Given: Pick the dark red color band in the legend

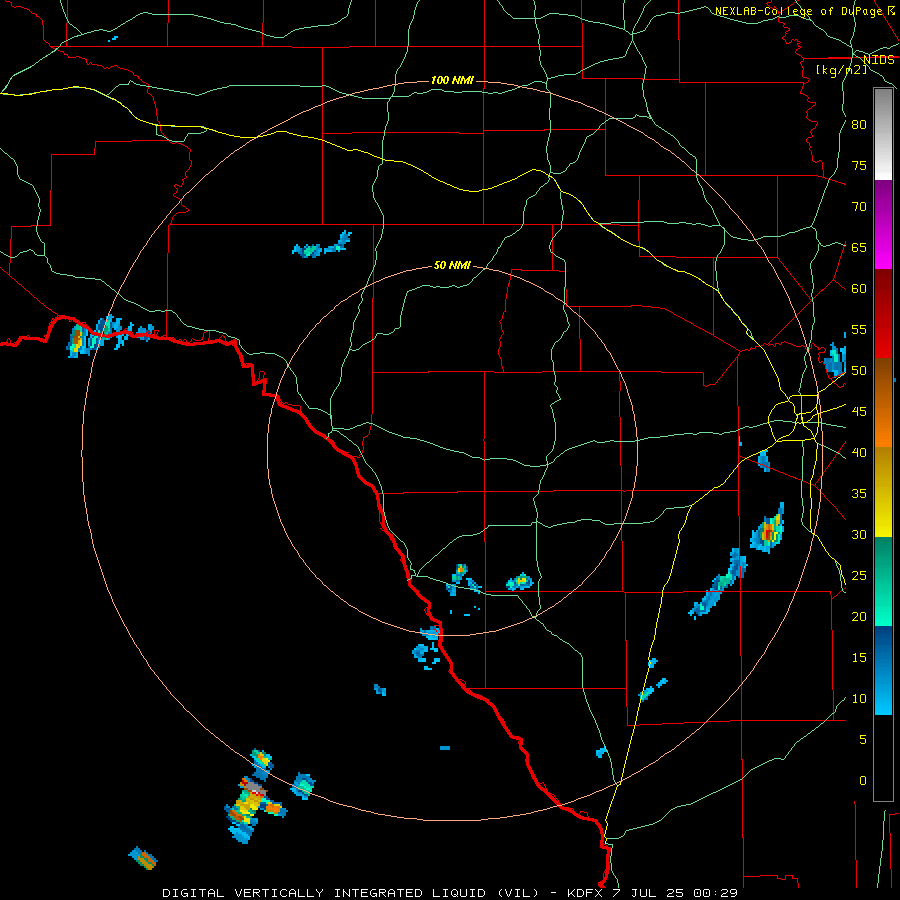Looking at the screenshot, I should click(x=883, y=315).
